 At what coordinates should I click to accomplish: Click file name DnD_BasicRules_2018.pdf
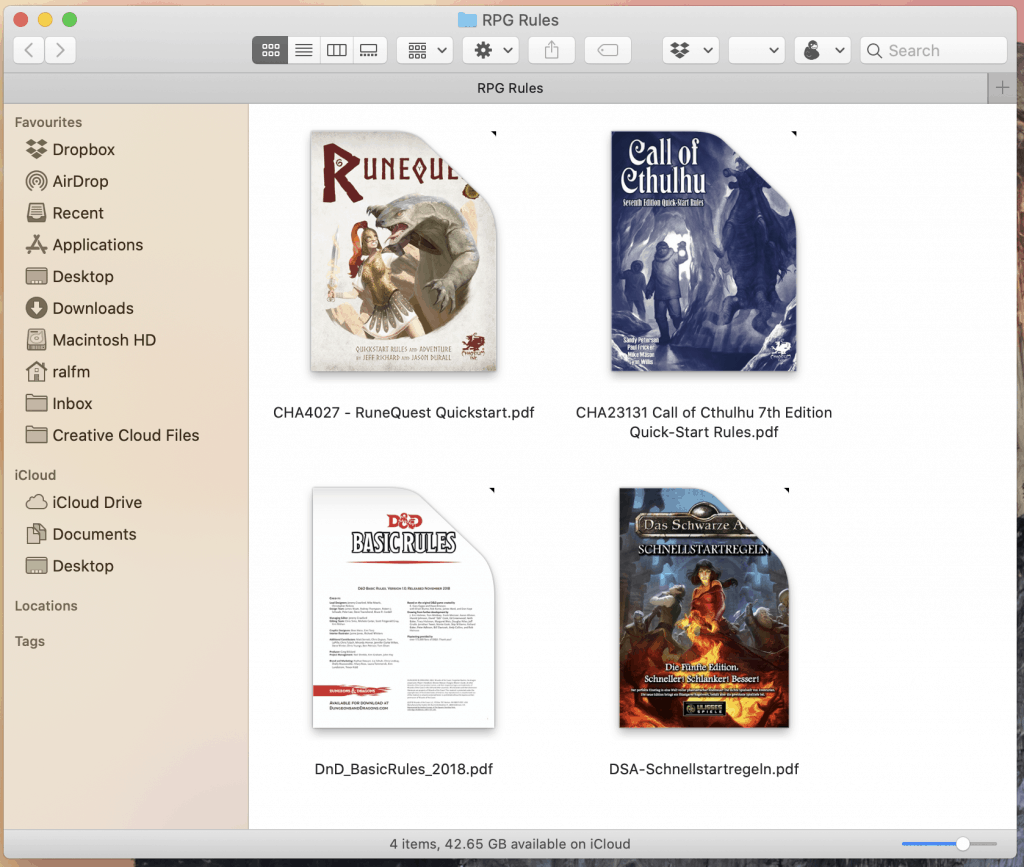(x=404, y=769)
